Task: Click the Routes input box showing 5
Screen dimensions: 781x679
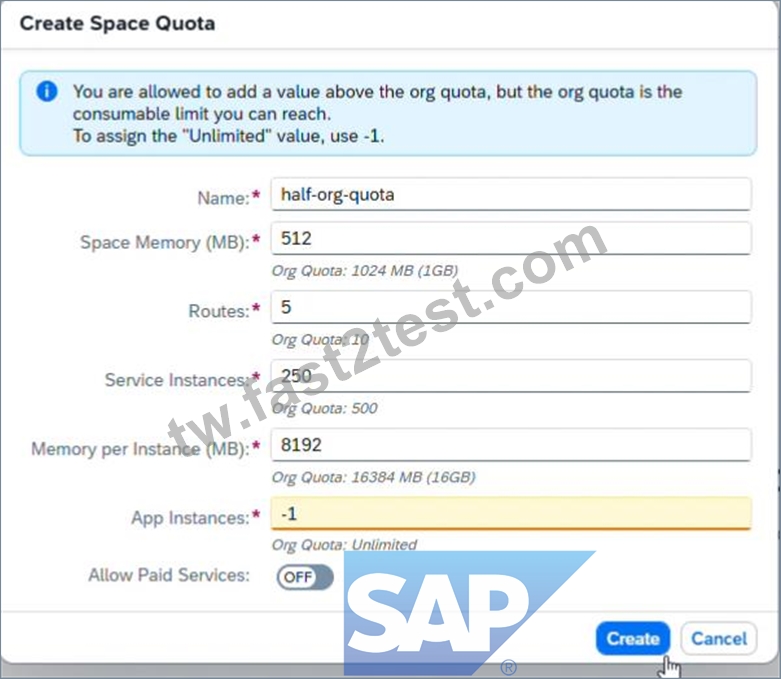Action: 511,307
